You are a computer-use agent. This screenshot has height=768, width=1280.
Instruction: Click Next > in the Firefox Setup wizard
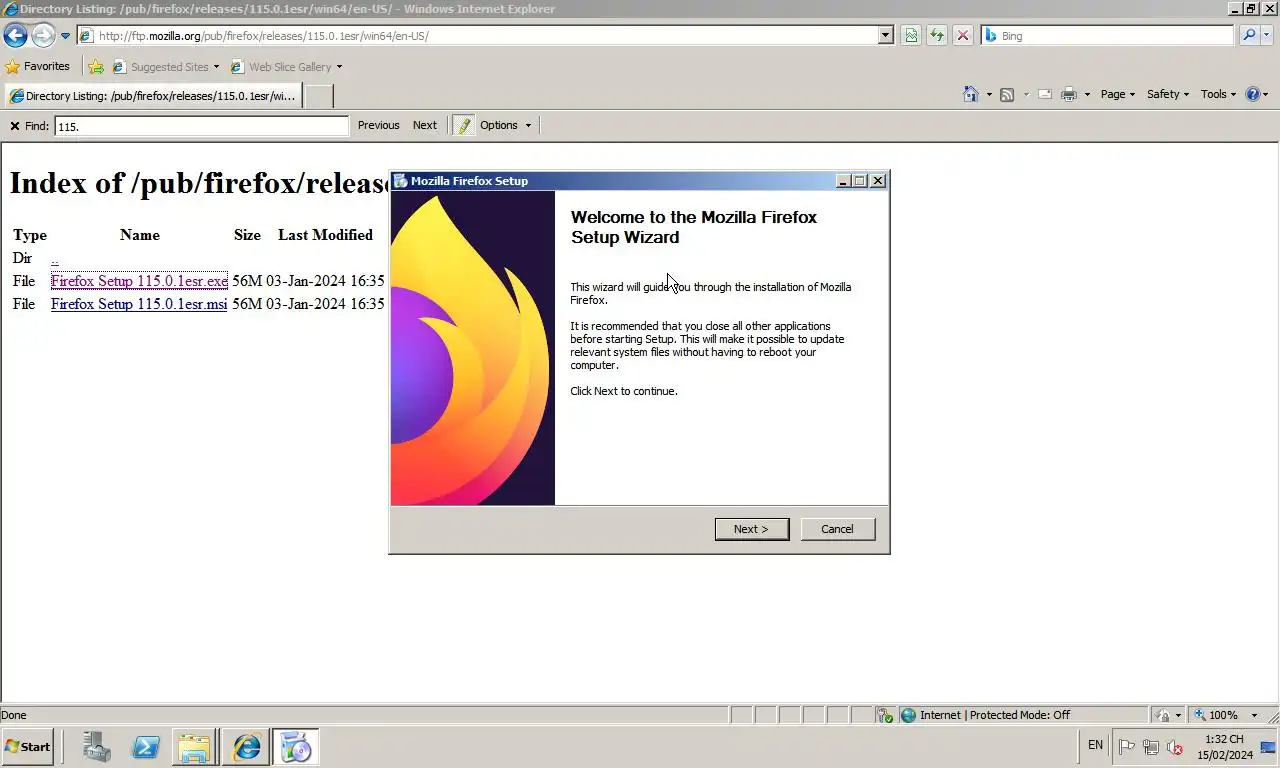751,529
